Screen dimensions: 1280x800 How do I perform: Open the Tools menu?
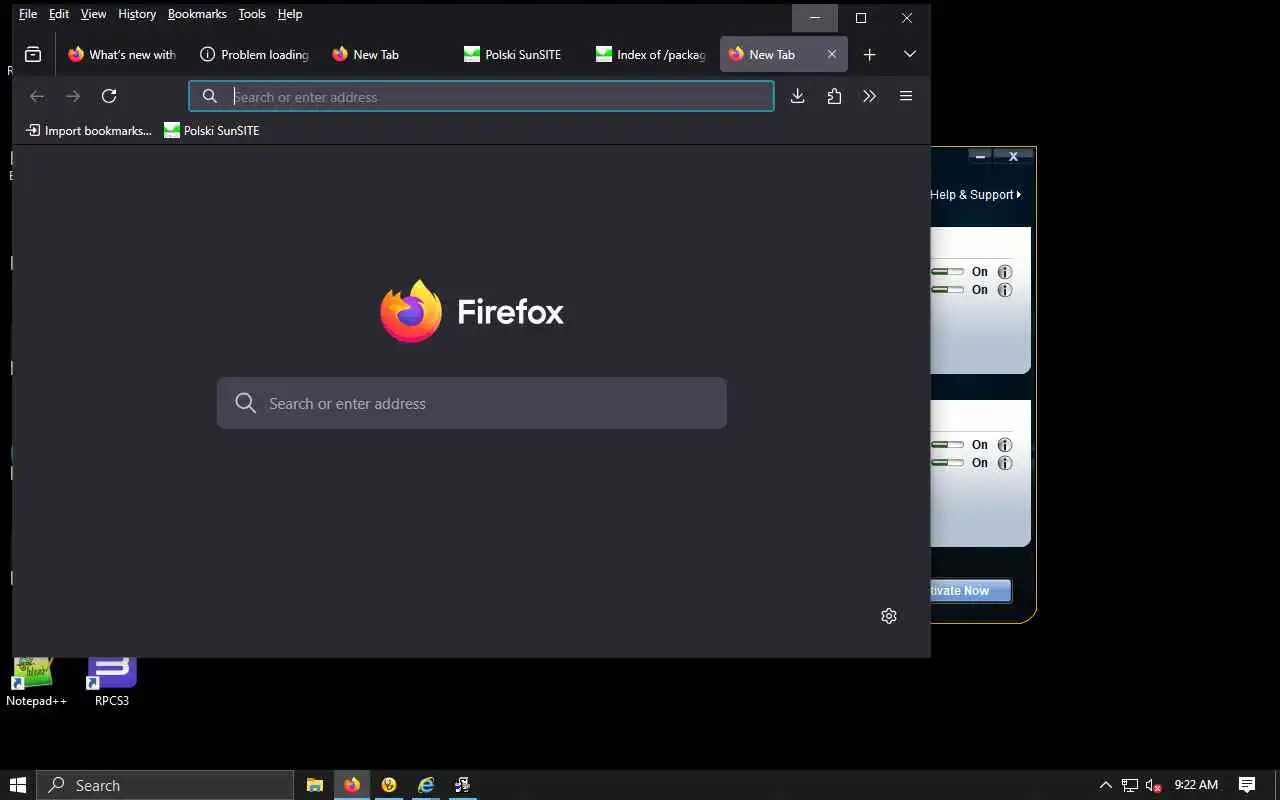click(252, 14)
